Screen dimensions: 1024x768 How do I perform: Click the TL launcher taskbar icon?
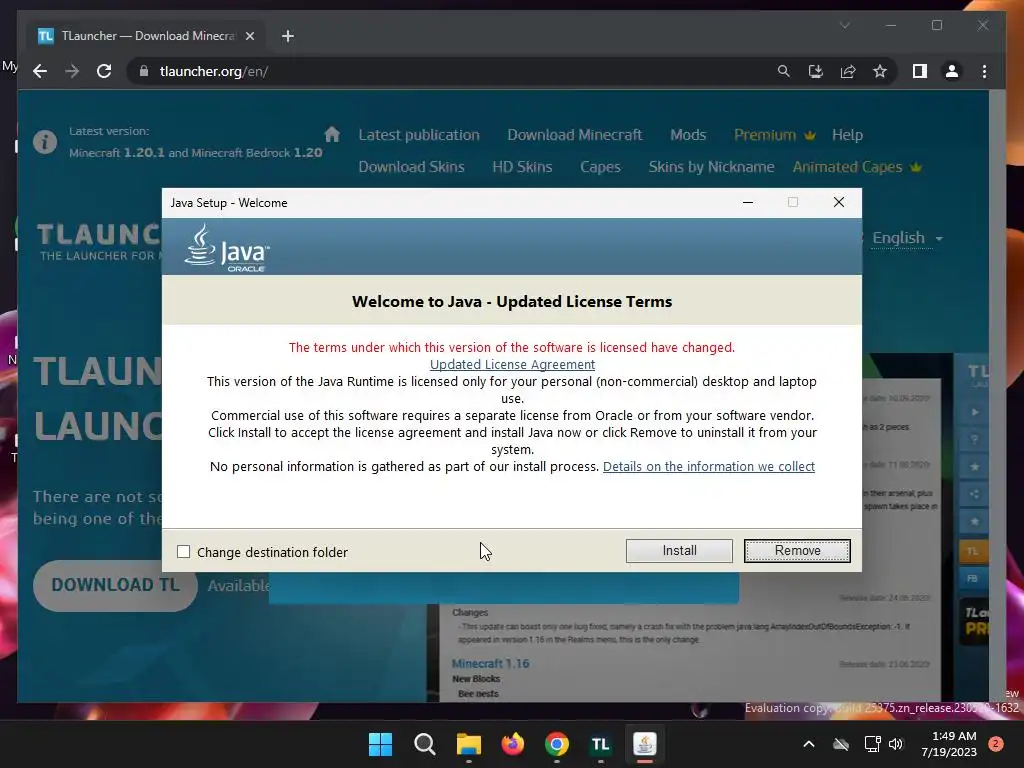click(600, 744)
